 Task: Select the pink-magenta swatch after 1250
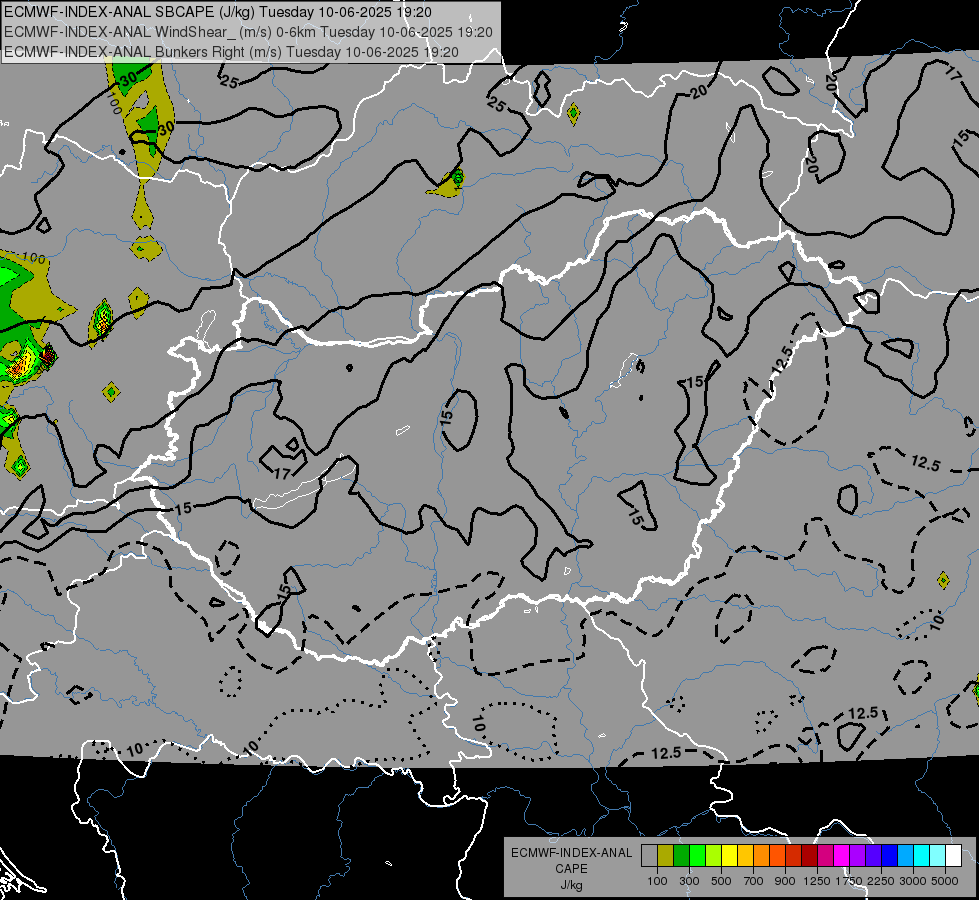(825, 856)
